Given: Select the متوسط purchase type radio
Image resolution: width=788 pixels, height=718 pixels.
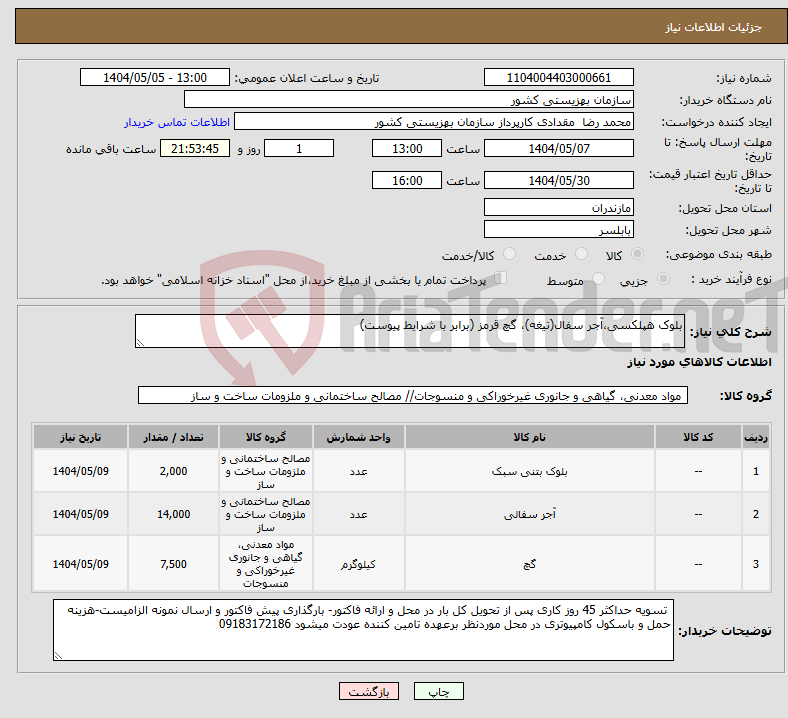Looking at the screenshot, I should coord(598,278).
